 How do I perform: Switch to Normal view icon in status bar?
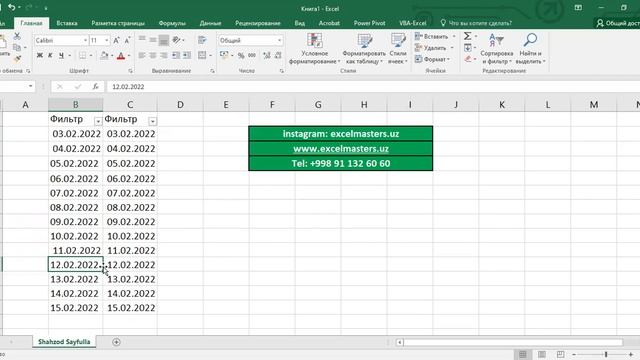click(x=522, y=354)
